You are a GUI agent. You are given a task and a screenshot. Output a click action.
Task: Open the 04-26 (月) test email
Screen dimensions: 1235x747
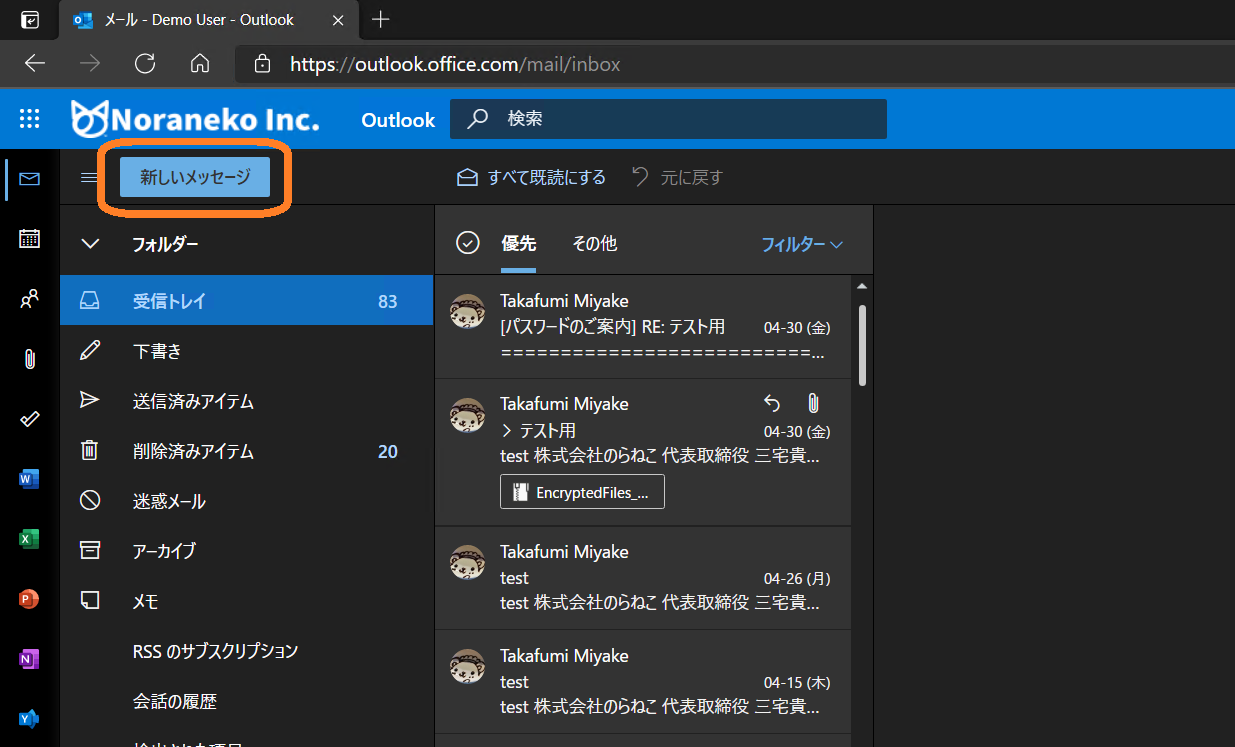(643, 578)
